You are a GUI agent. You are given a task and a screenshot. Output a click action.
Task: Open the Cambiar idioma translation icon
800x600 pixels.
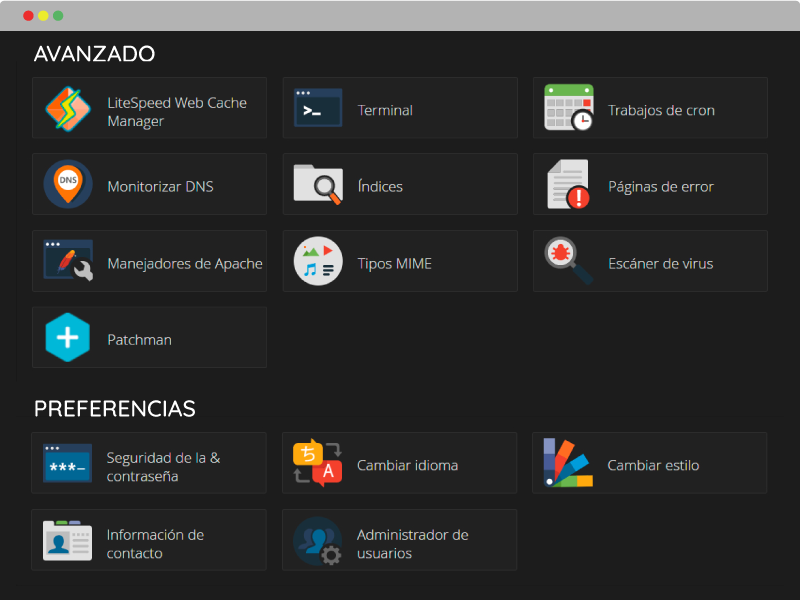point(317,463)
